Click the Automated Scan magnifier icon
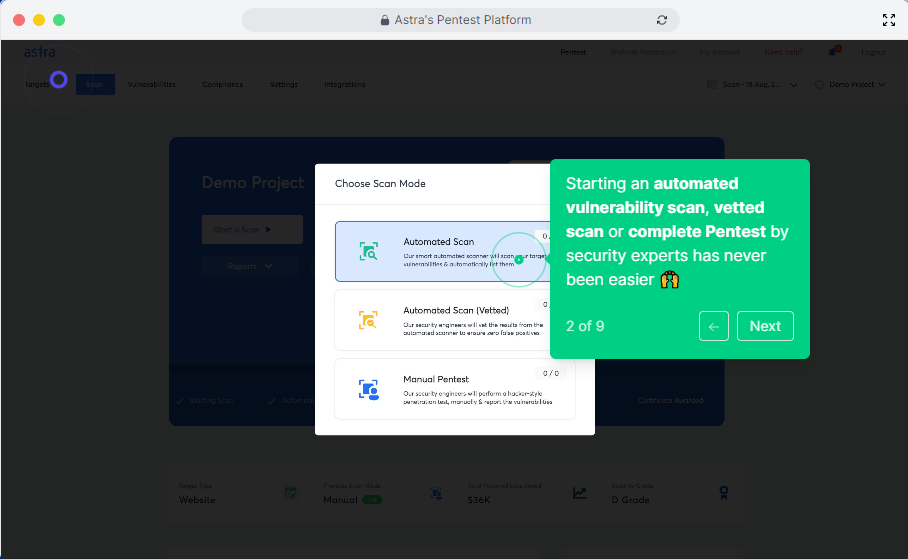Image resolution: width=908 pixels, height=559 pixels. click(368, 251)
